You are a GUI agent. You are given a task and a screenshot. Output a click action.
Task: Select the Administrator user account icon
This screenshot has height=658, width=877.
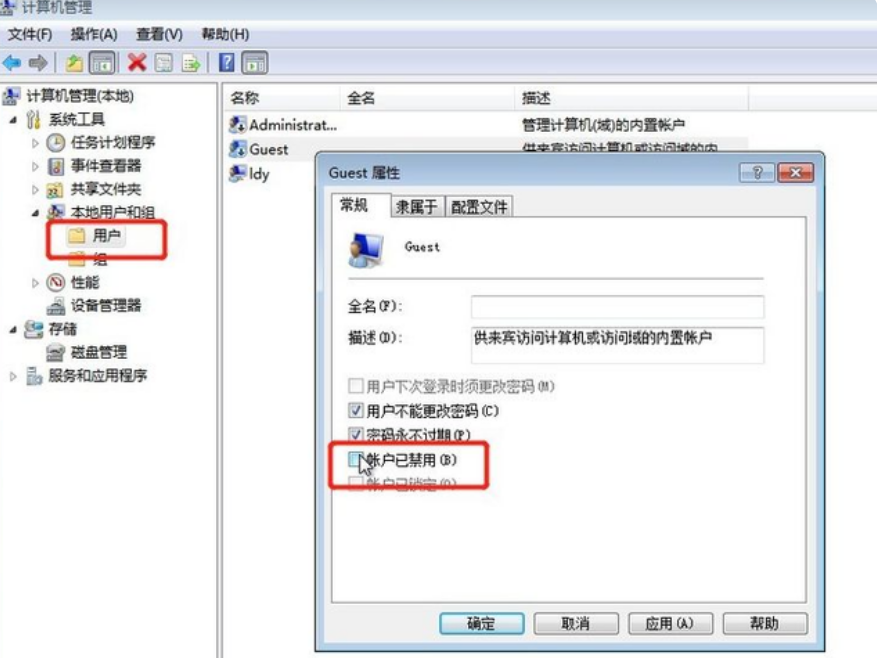coord(238,125)
